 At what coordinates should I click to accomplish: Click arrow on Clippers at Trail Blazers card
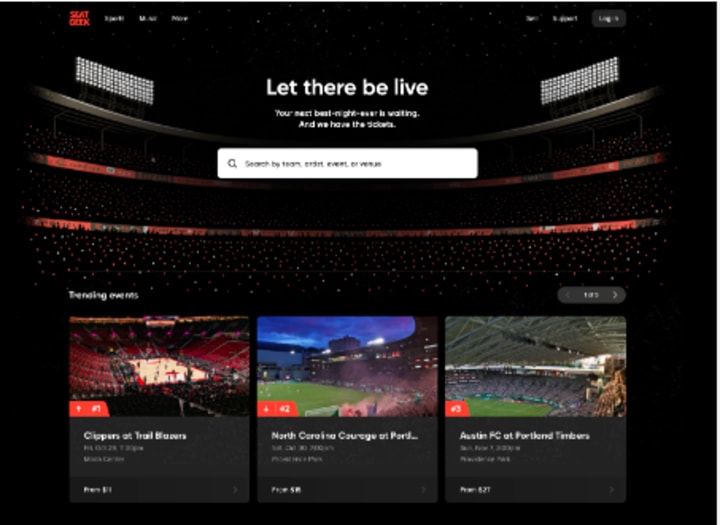236,490
